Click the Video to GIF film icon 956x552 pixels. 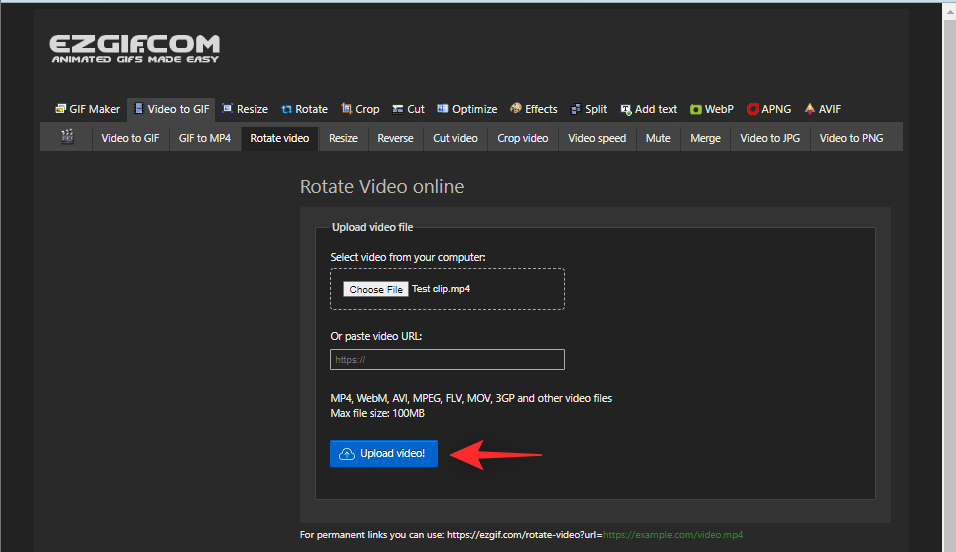point(139,109)
